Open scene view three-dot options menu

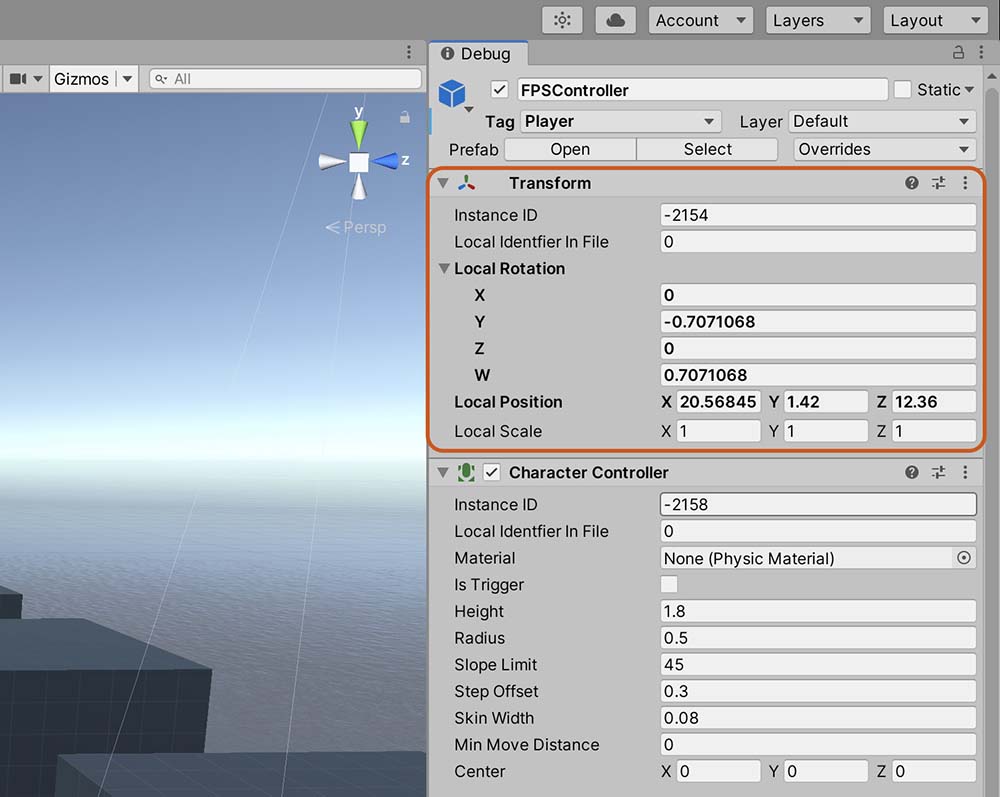pos(409,52)
